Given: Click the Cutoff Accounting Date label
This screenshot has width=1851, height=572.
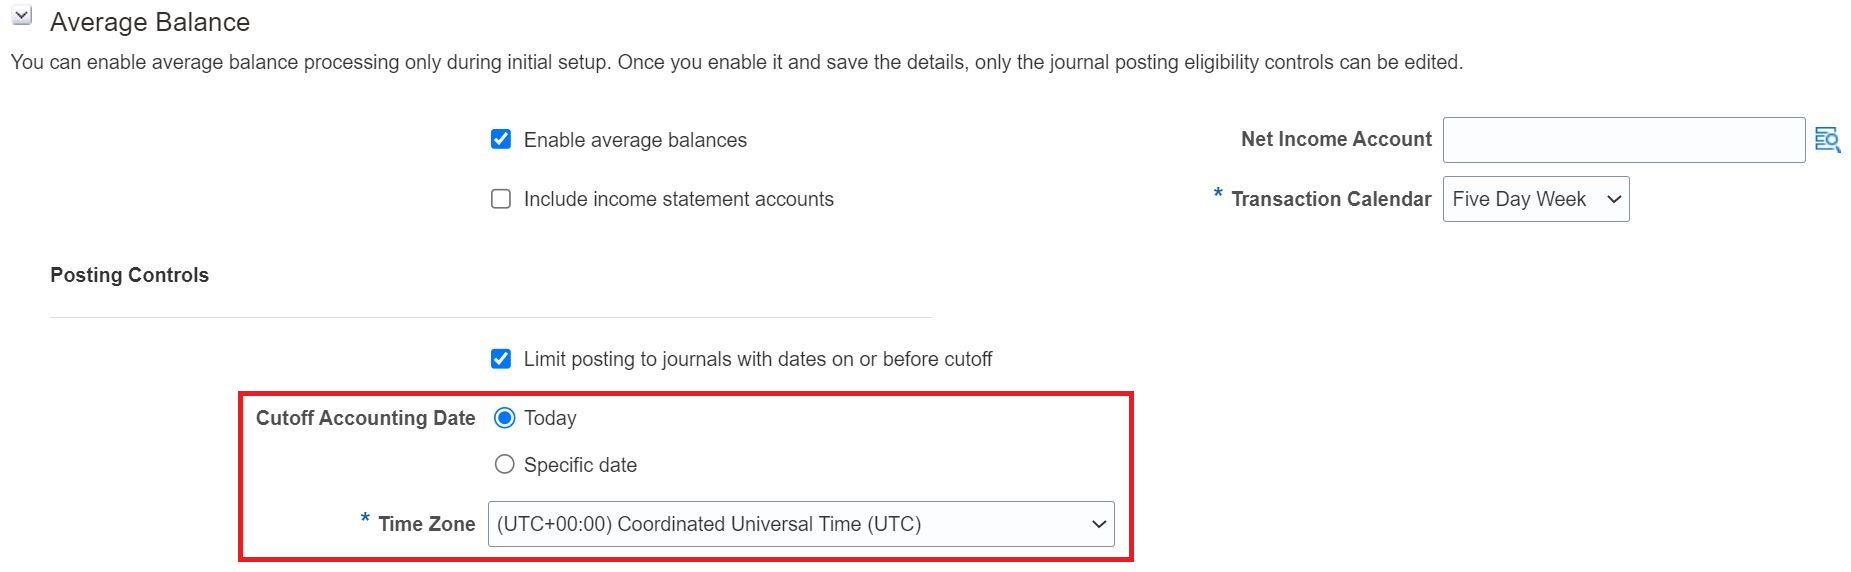Looking at the screenshot, I should (x=365, y=418).
